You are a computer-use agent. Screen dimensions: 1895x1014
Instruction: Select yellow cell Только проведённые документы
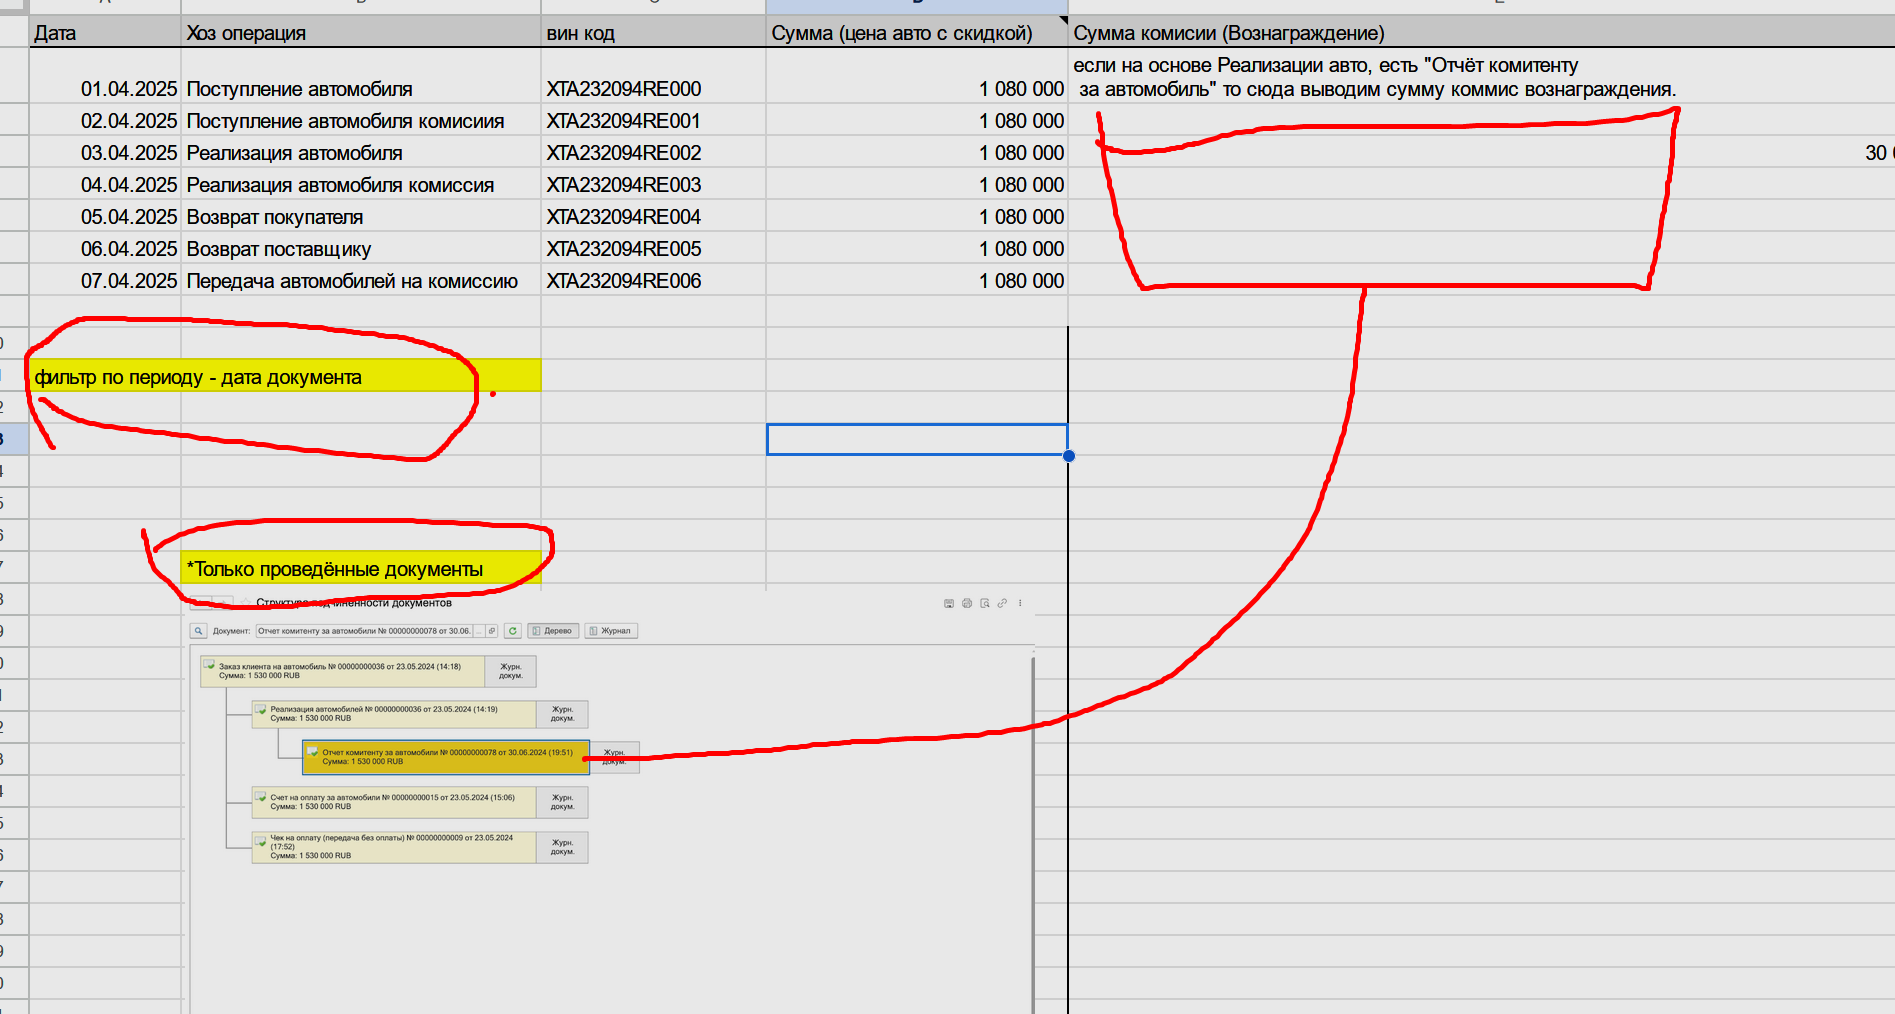pos(360,569)
